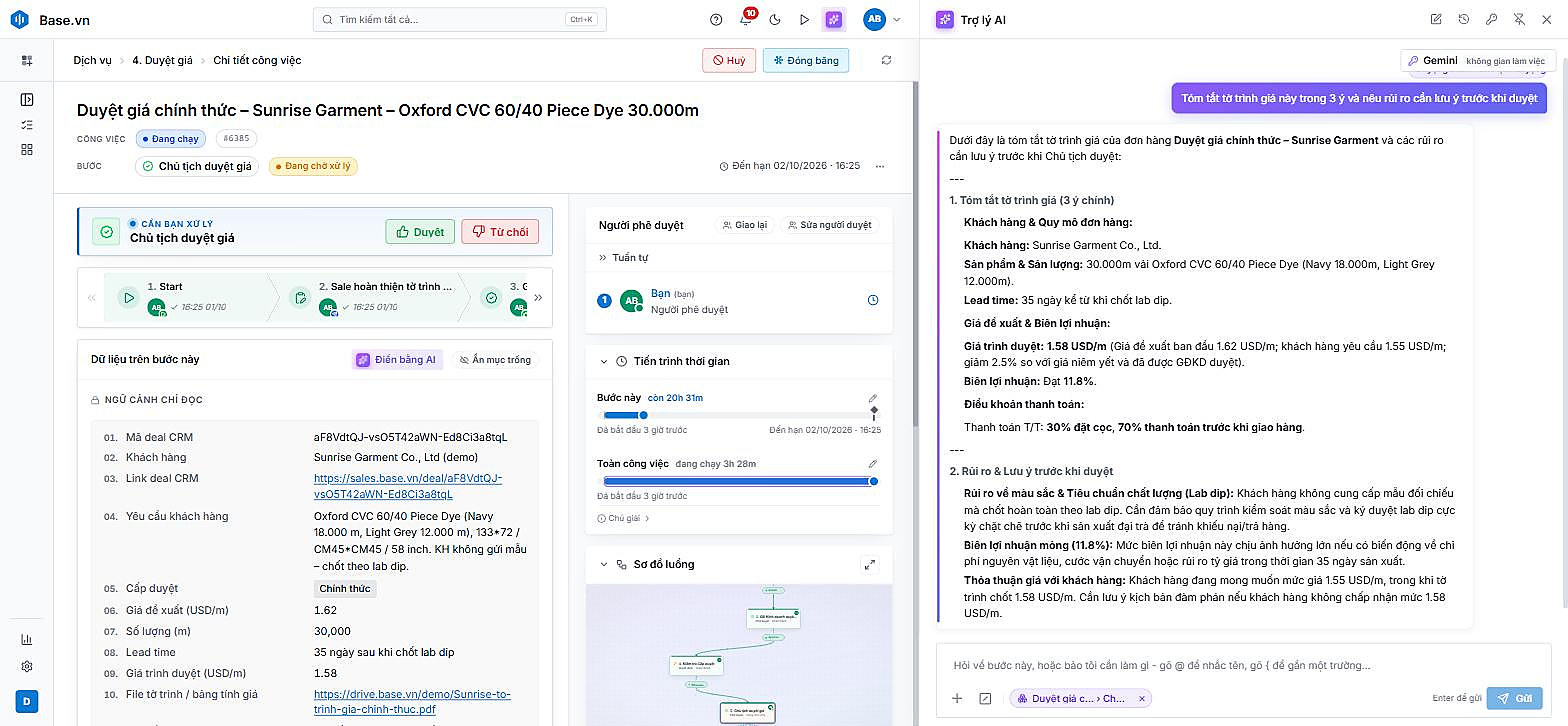Open the bar chart reports icon

point(27,640)
